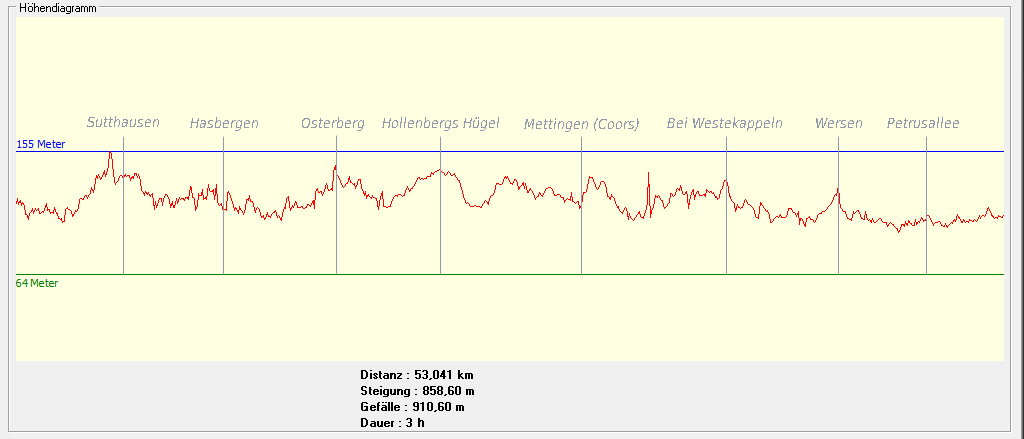This screenshot has height=439, width=1024.
Task: Click the Sutthausen waypoint label
Action: point(123,123)
